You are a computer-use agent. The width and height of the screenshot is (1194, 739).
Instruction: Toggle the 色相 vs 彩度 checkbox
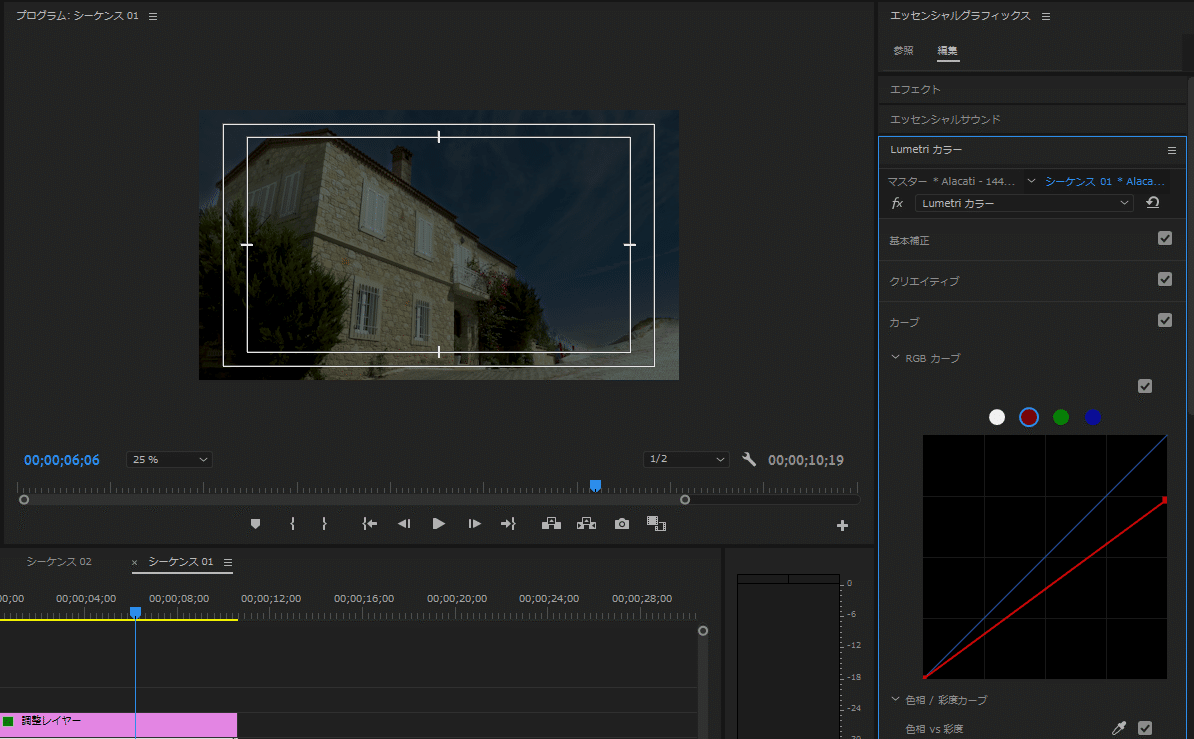(x=1145, y=728)
